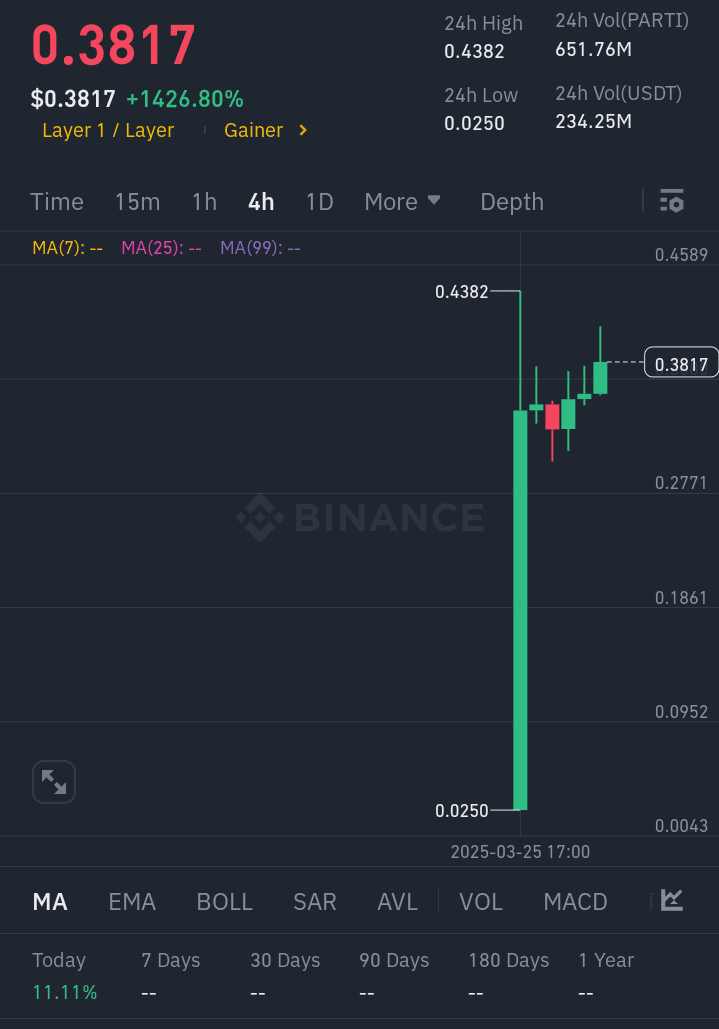Image resolution: width=719 pixels, height=1029 pixels.
Task: Select the 1h timeframe
Action: coord(204,201)
